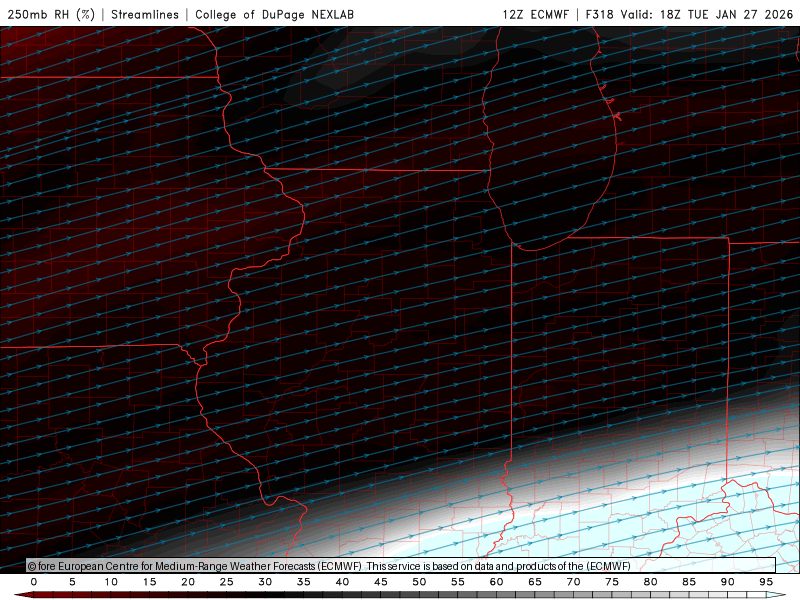Screen dimensions: 800x600
Task: Click colorbar label "35"
Action: tap(304, 582)
